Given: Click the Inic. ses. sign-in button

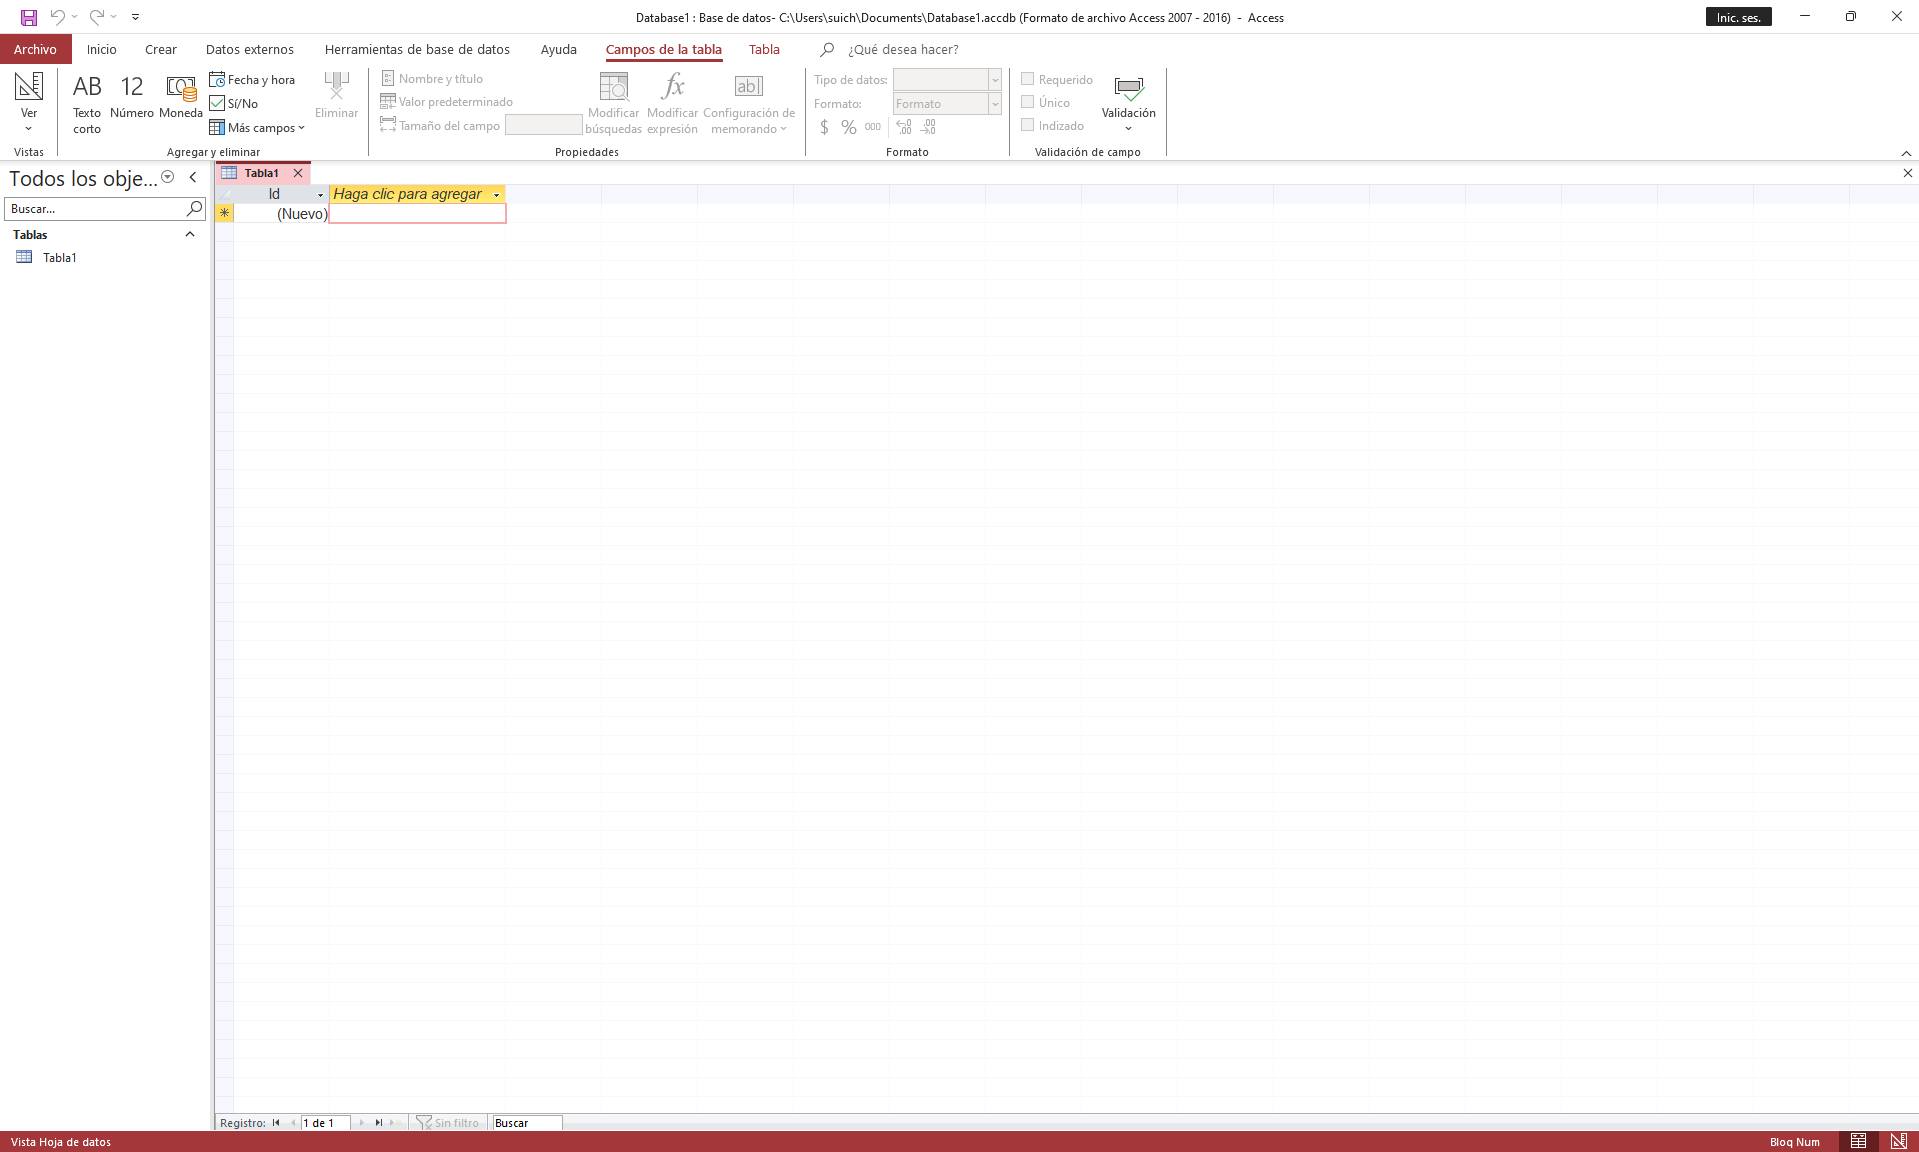Looking at the screenshot, I should (1738, 17).
